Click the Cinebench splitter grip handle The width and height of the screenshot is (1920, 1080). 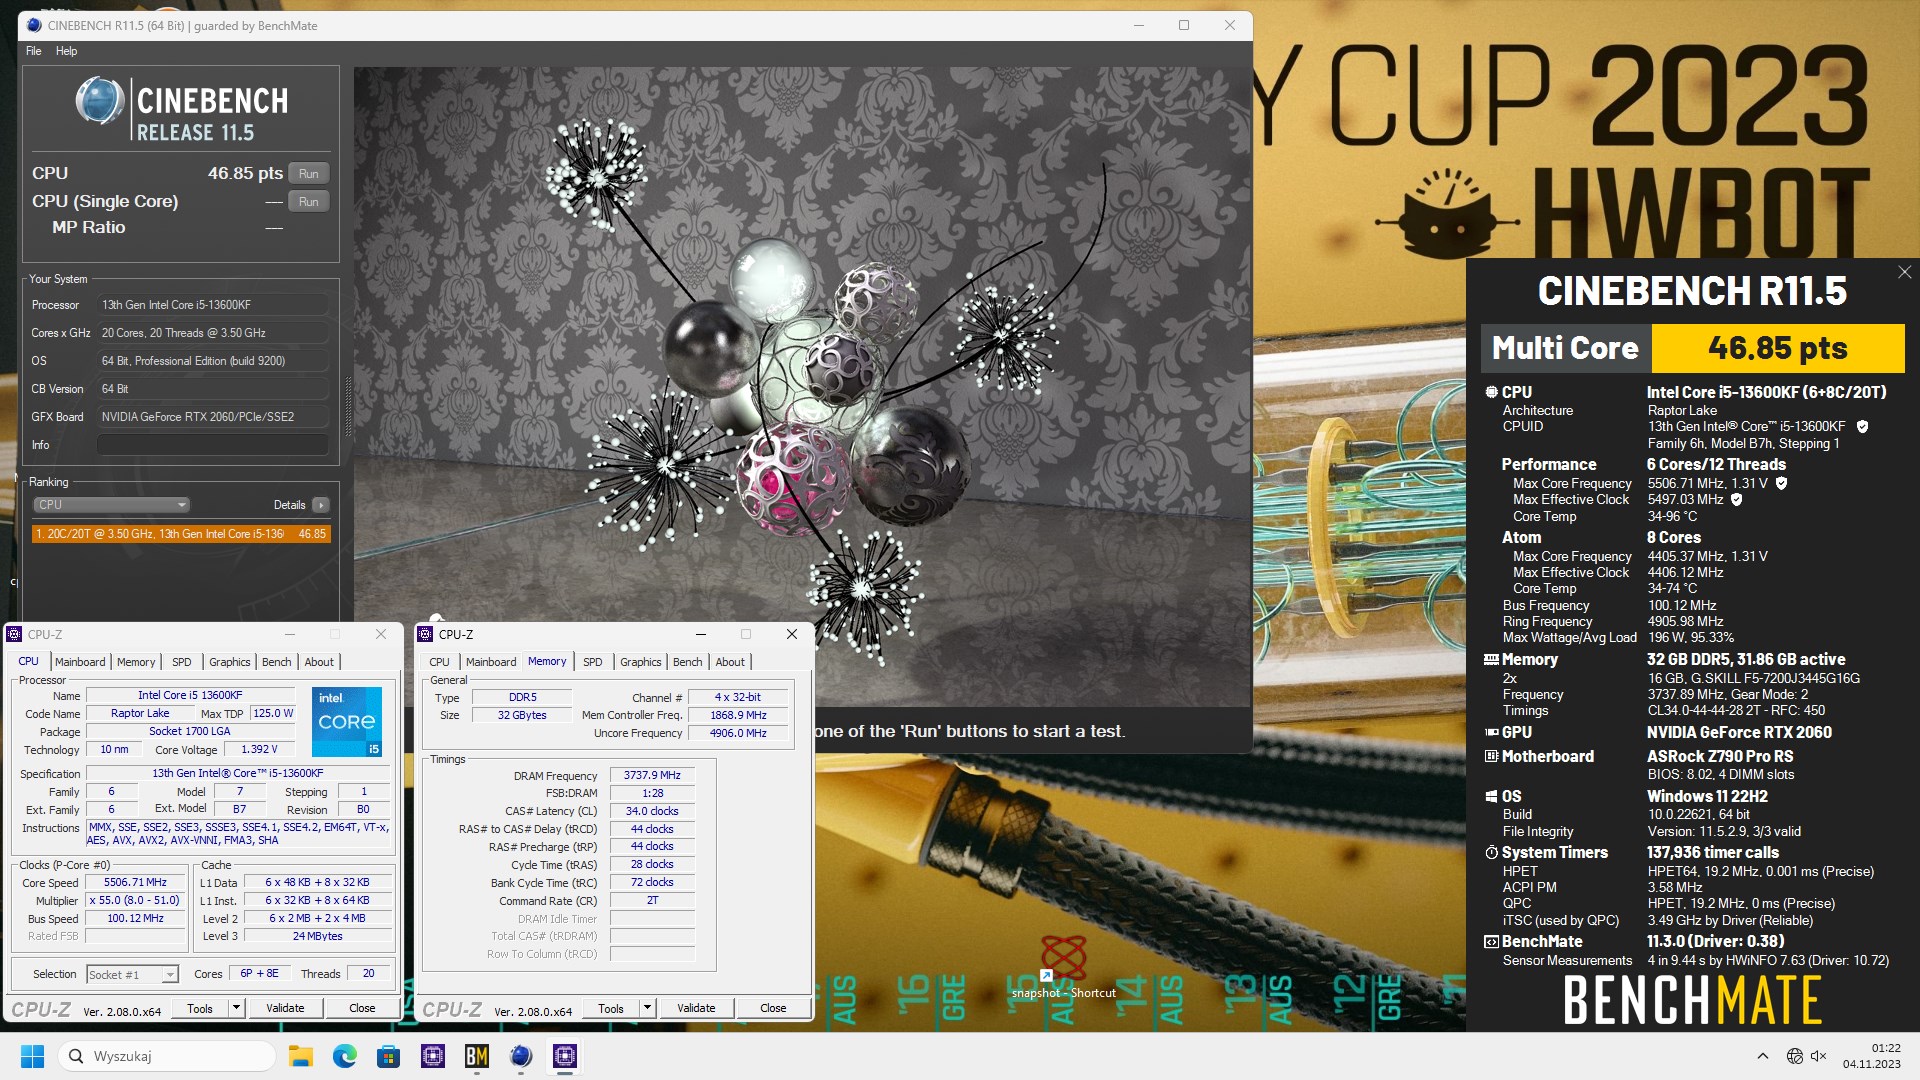348,405
